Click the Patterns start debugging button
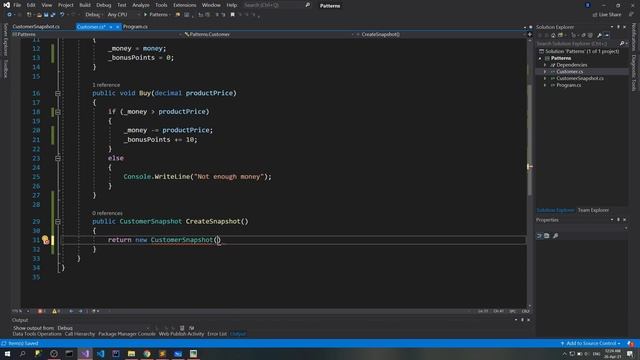Viewport: 640px width, 360px height. [x=156, y=15]
